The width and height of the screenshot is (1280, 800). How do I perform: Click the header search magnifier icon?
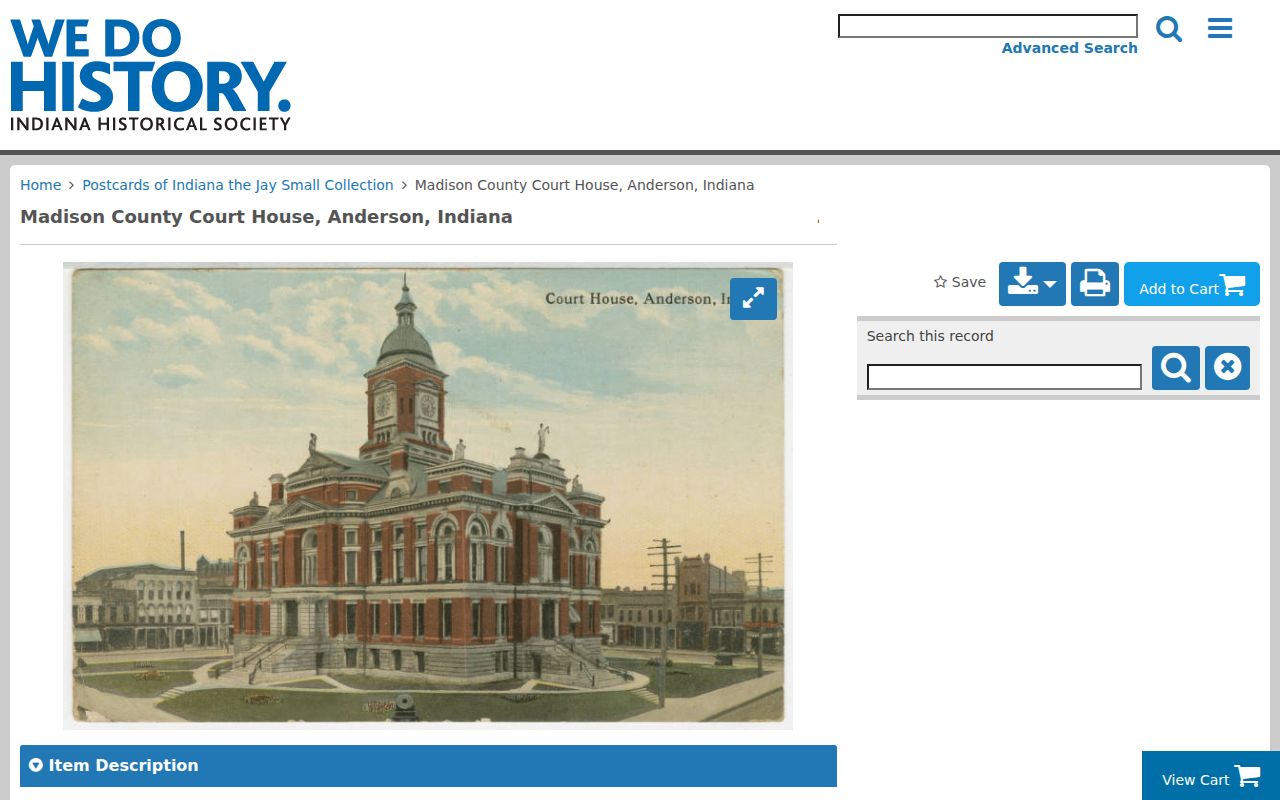pyautogui.click(x=1169, y=29)
